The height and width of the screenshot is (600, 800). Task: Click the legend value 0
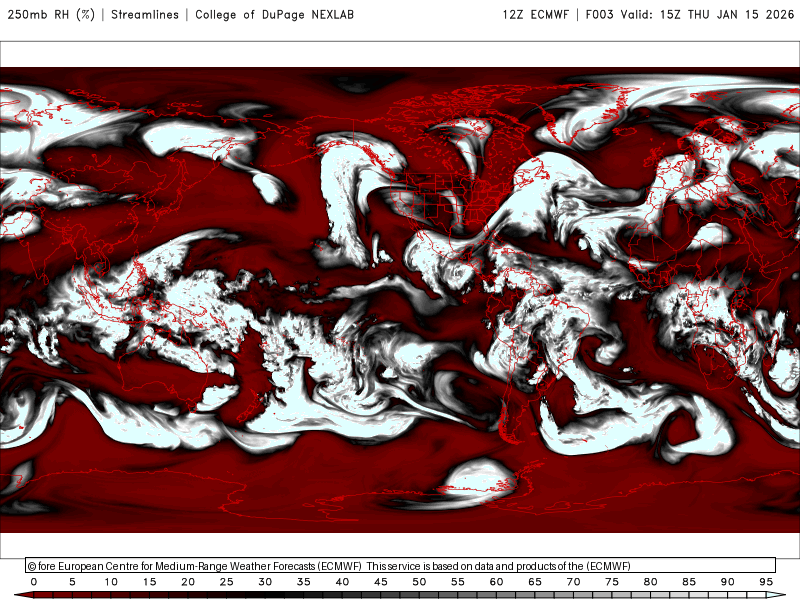tap(34, 582)
